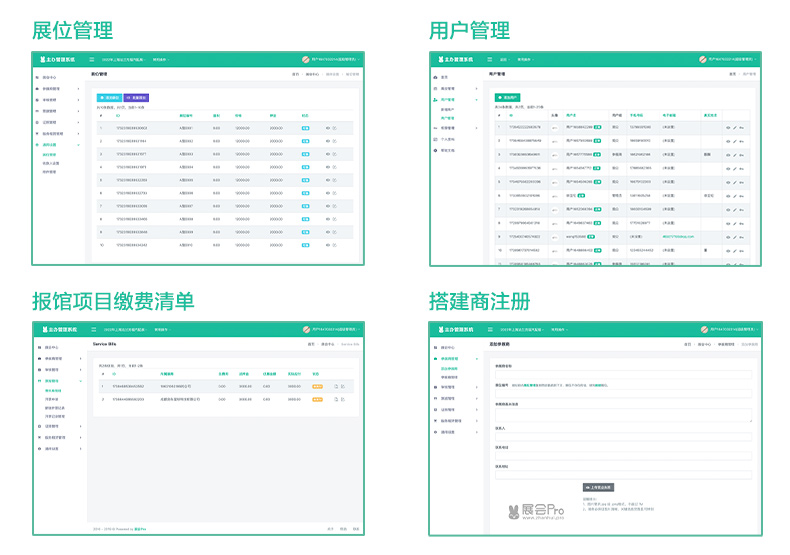
Task: Select green active submenu item in 展位管理 sidebar
Action: [49, 155]
